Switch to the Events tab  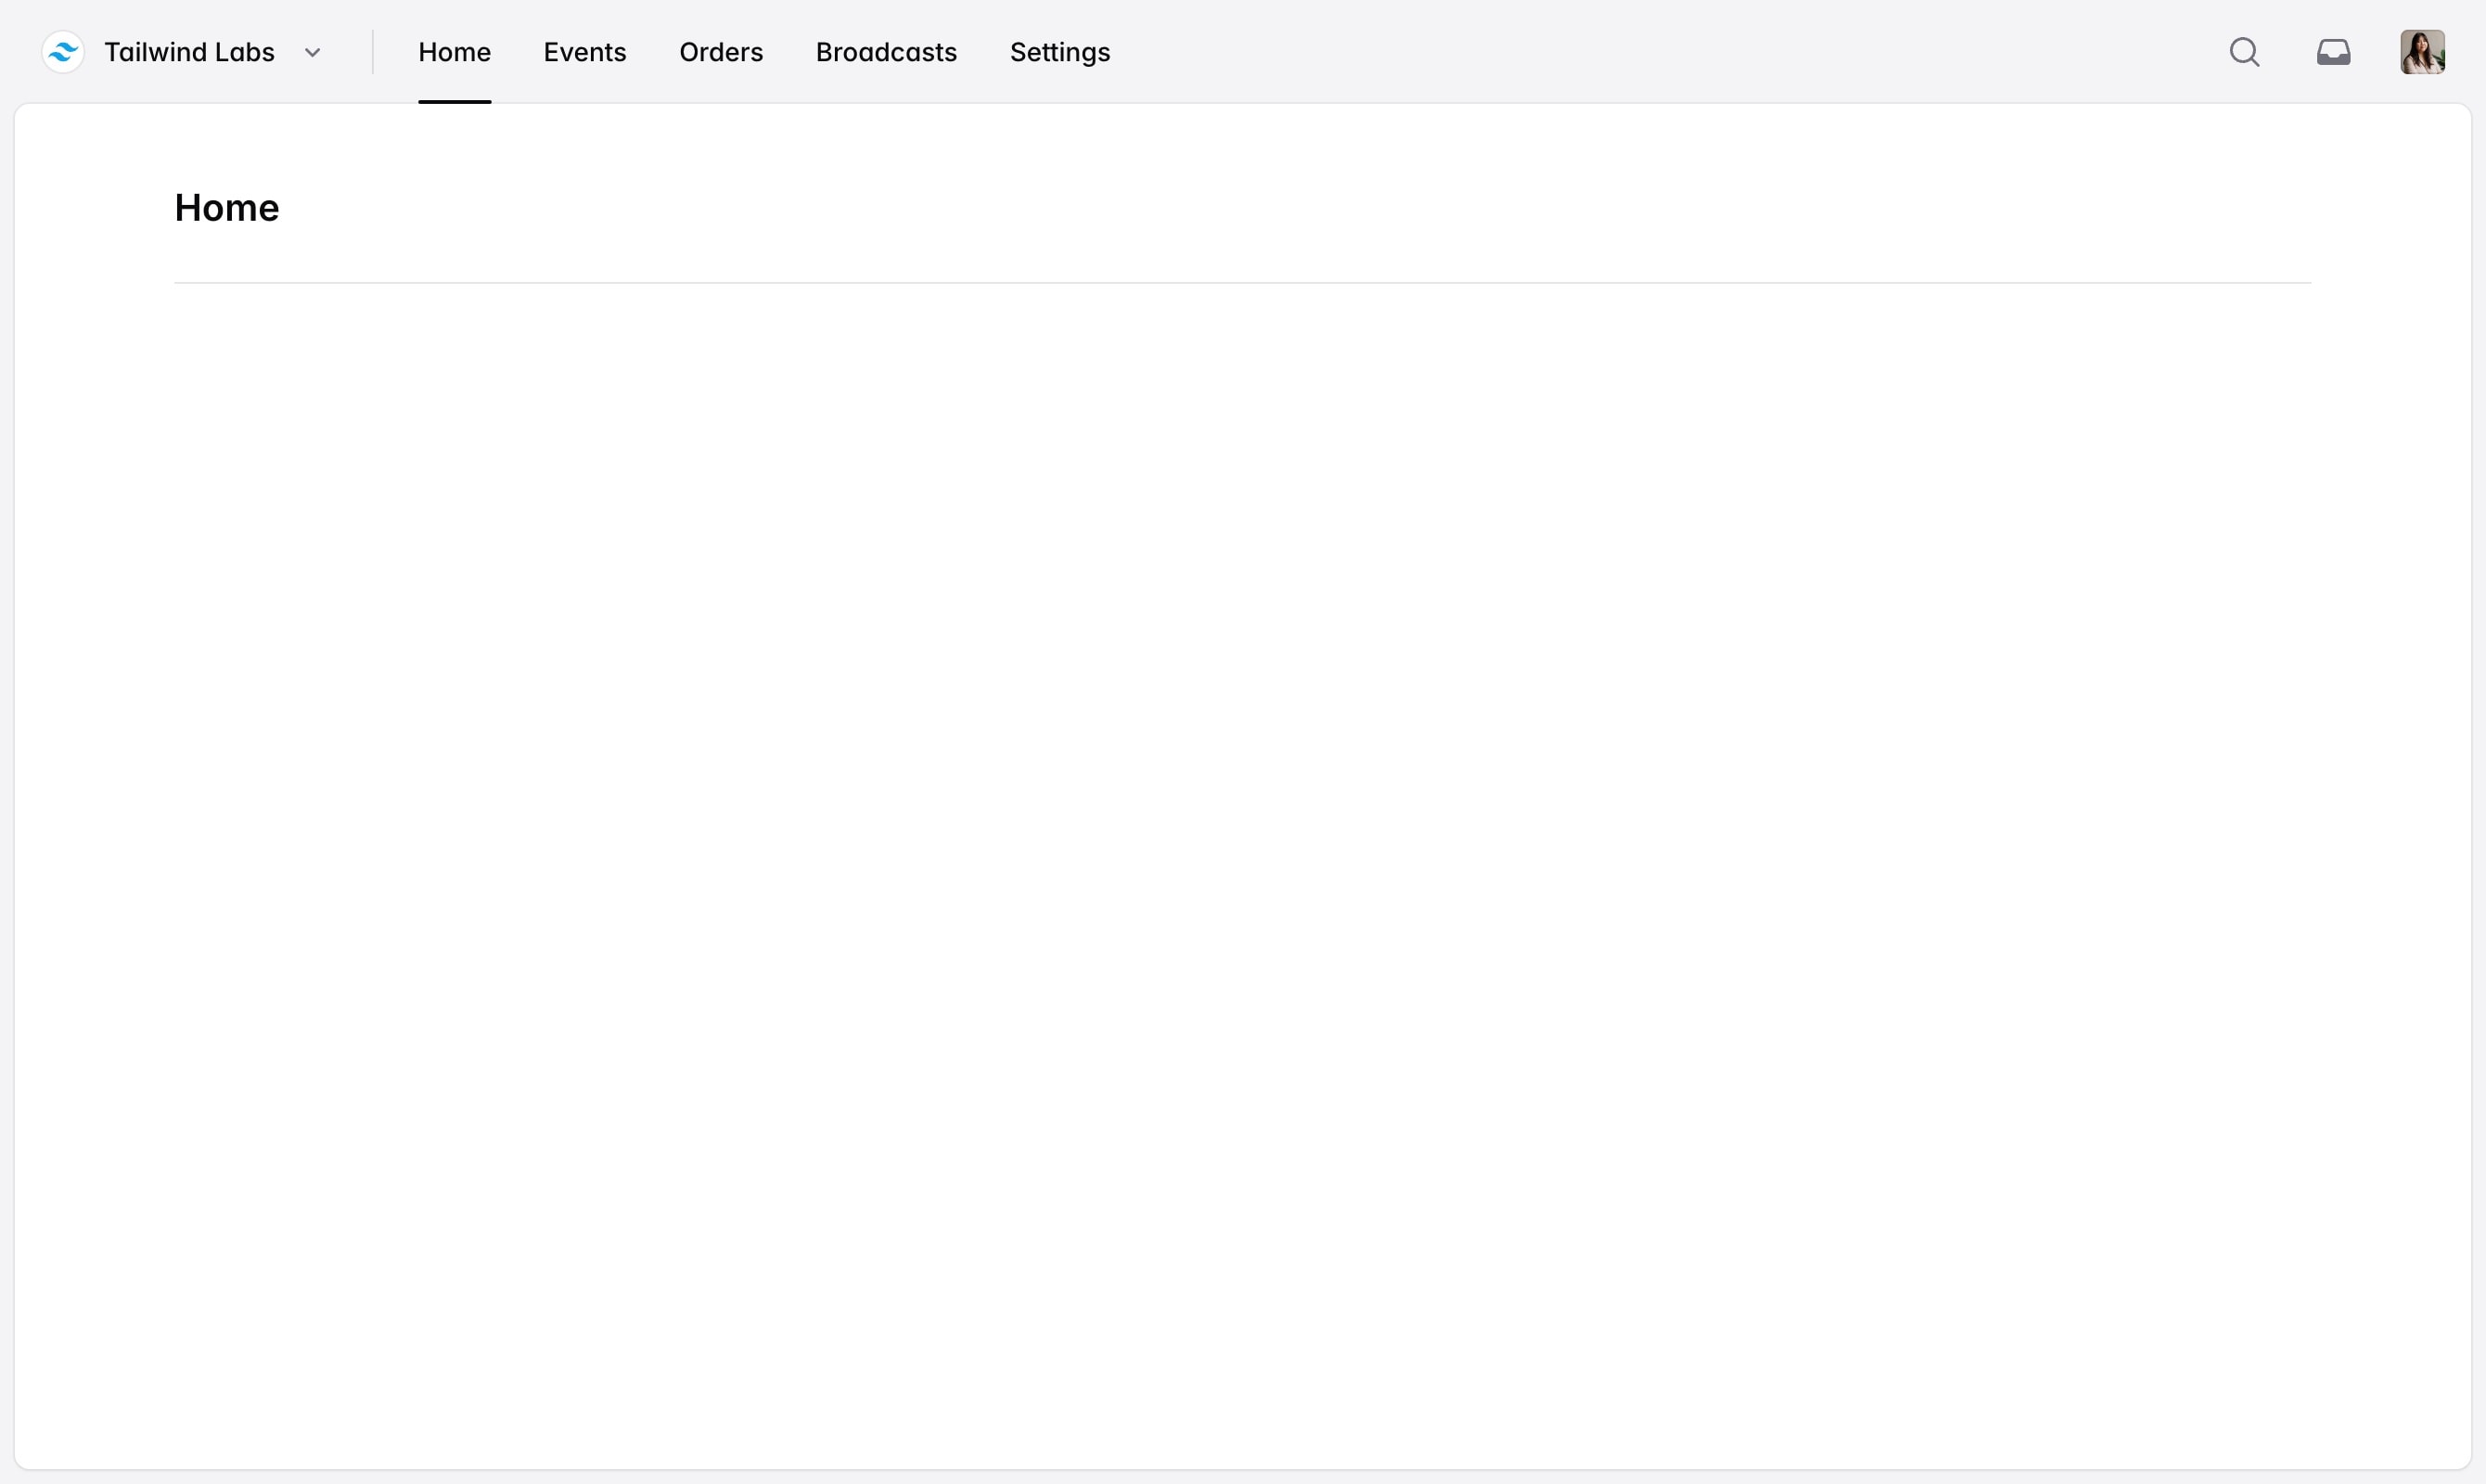click(x=584, y=52)
